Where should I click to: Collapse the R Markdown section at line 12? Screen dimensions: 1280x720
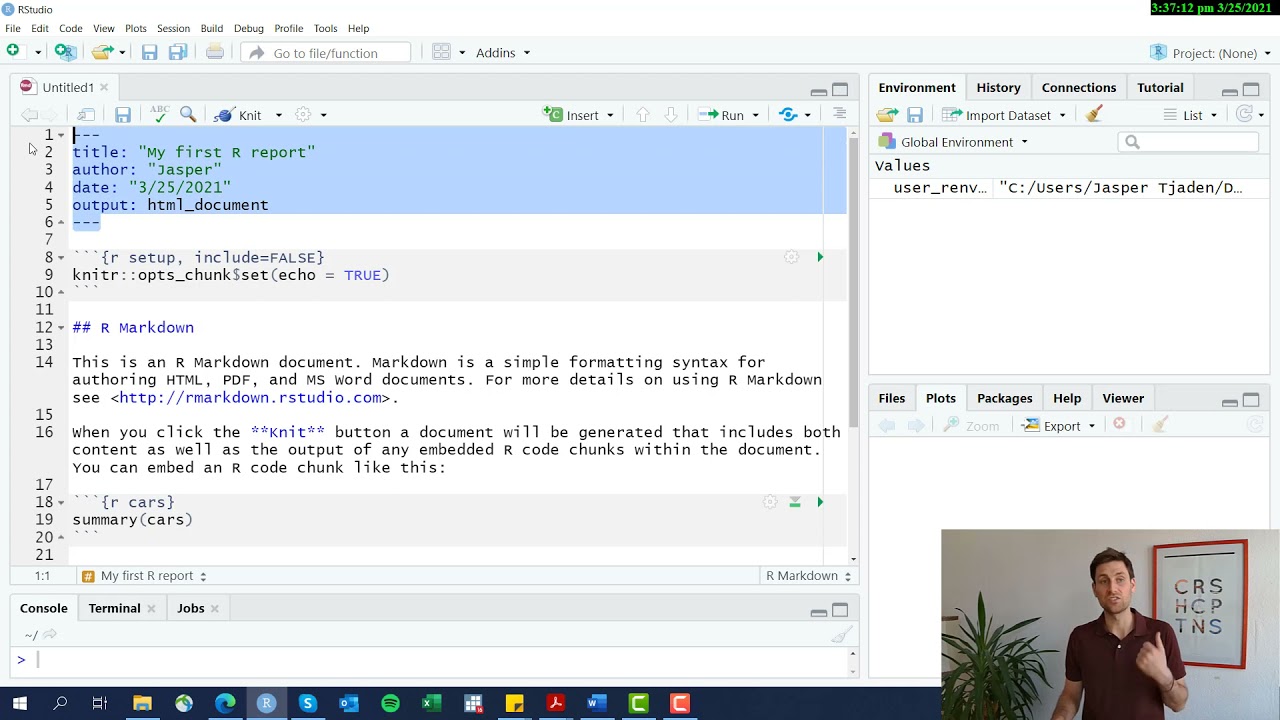point(61,328)
